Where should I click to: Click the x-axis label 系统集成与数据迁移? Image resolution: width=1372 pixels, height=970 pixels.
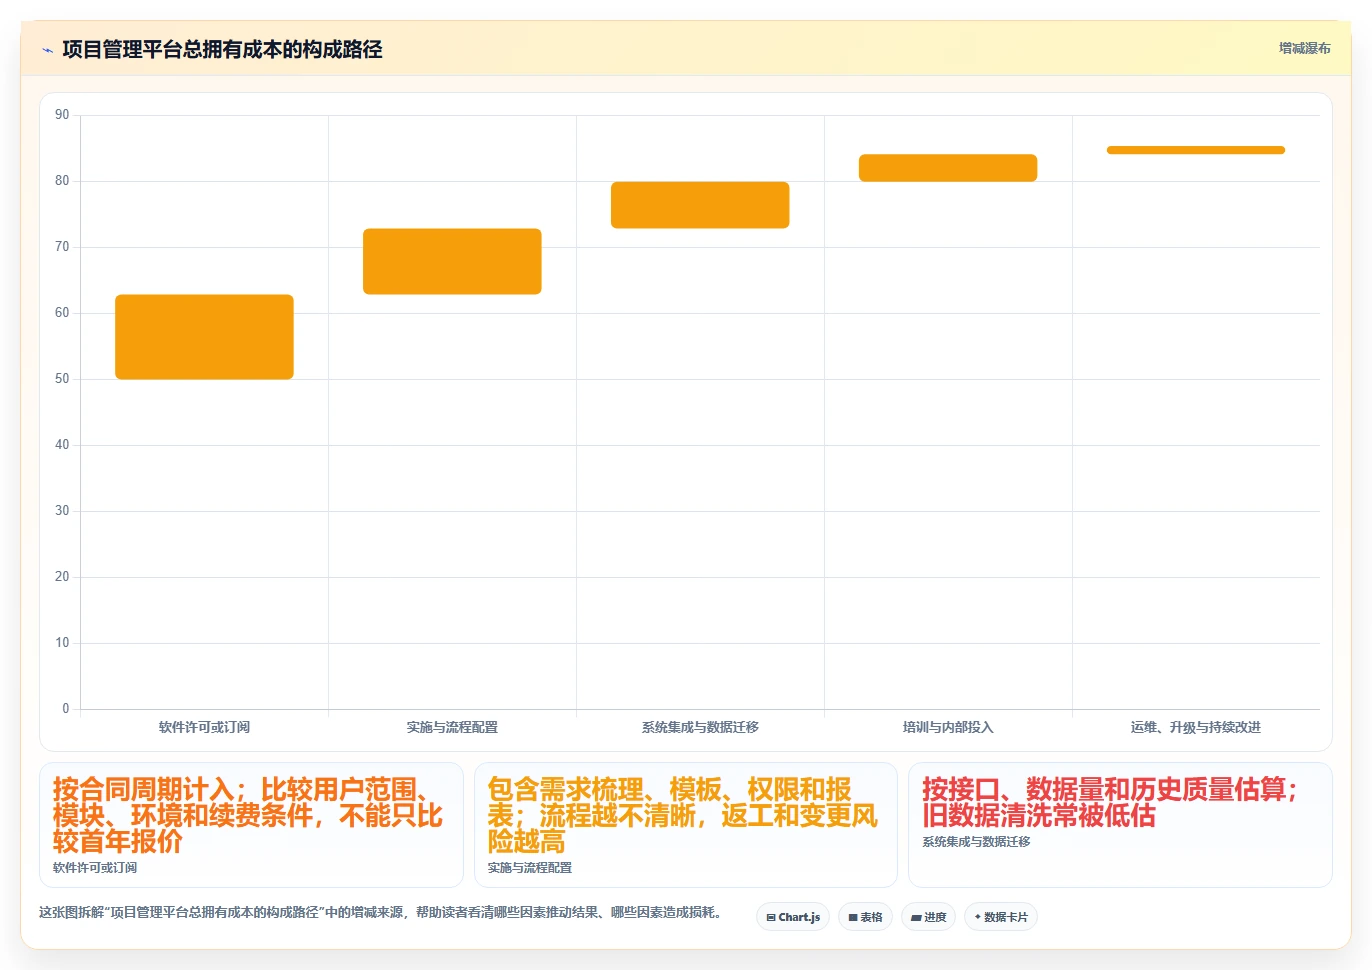pyautogui.click(x=700, y=727)
